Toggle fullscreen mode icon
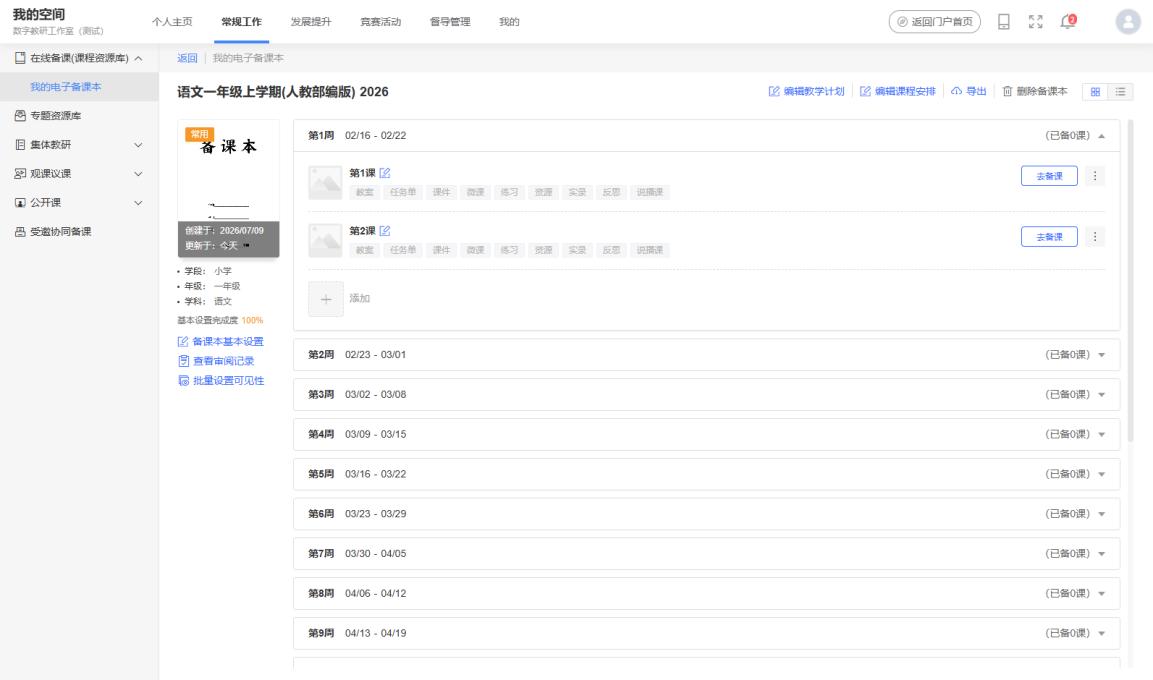1153x680 pixels. (1035, 22)
